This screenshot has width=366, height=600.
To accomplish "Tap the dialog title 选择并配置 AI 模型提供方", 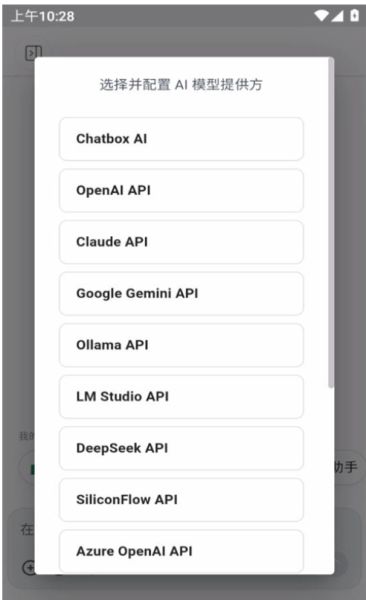I will tap(181, 85).
